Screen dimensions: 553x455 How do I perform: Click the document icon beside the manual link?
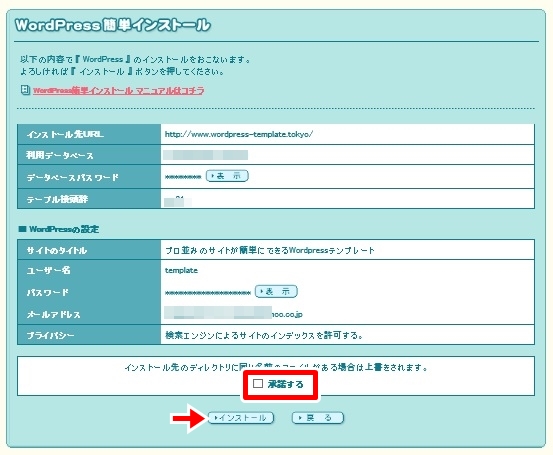pyautogui.click(x=25, y=90)
